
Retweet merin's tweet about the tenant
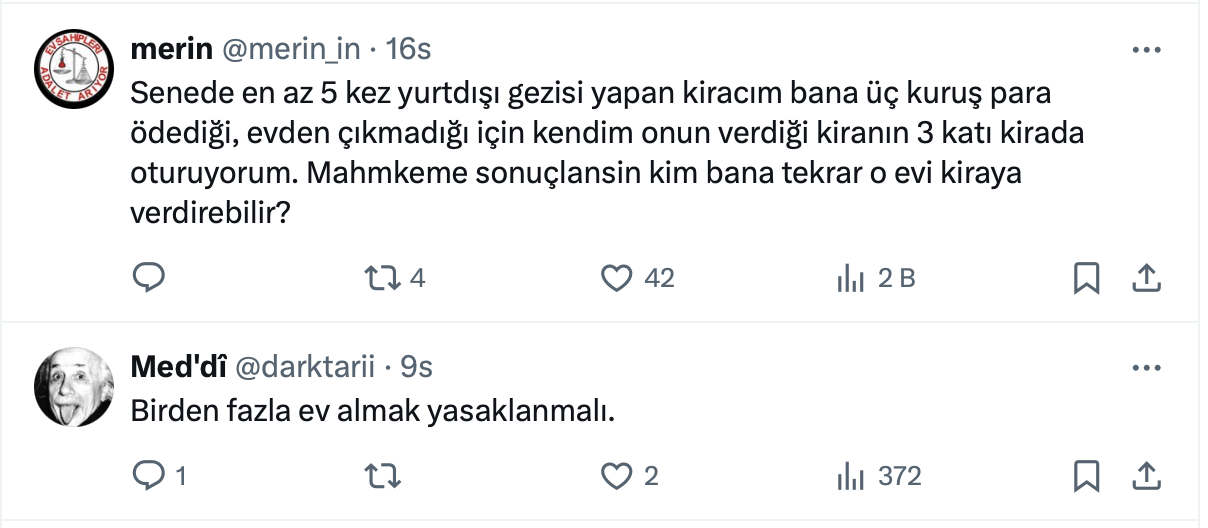[381, 278]
